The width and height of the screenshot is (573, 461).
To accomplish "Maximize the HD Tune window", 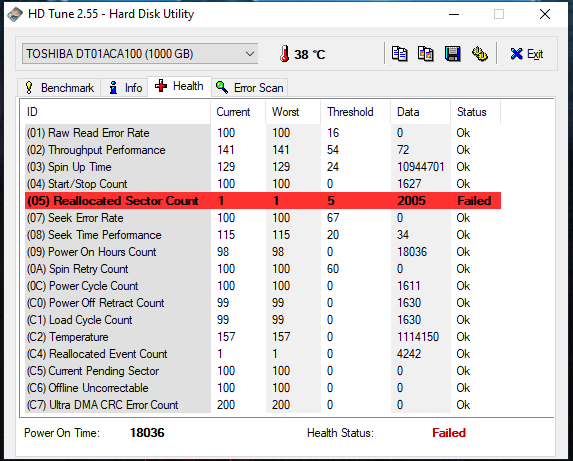I will 499,14.
